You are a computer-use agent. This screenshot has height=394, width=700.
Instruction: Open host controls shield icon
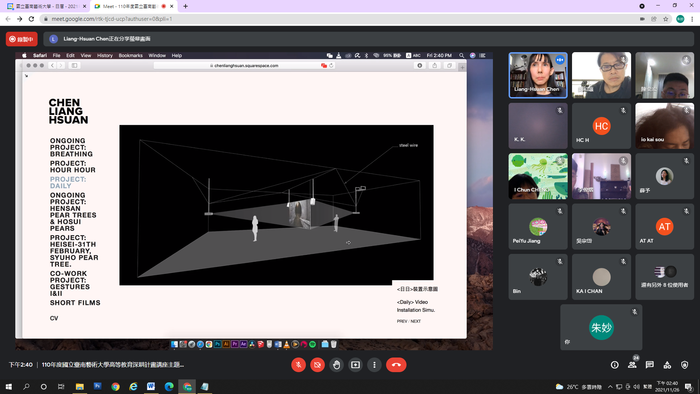coord(684,365)
